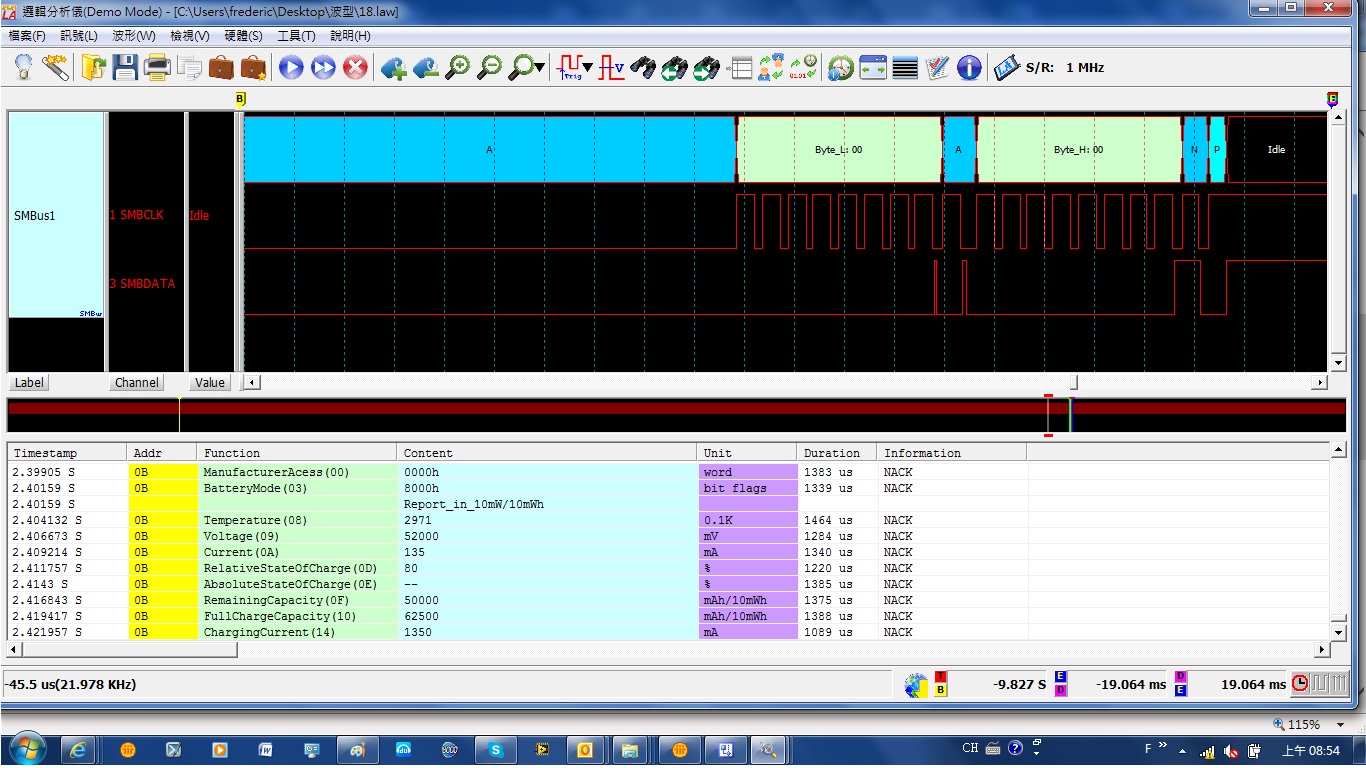Viewport: 1366px width, 768px height.
Task: Open find with the plain binoculars icon
Action: click(643, 67)
